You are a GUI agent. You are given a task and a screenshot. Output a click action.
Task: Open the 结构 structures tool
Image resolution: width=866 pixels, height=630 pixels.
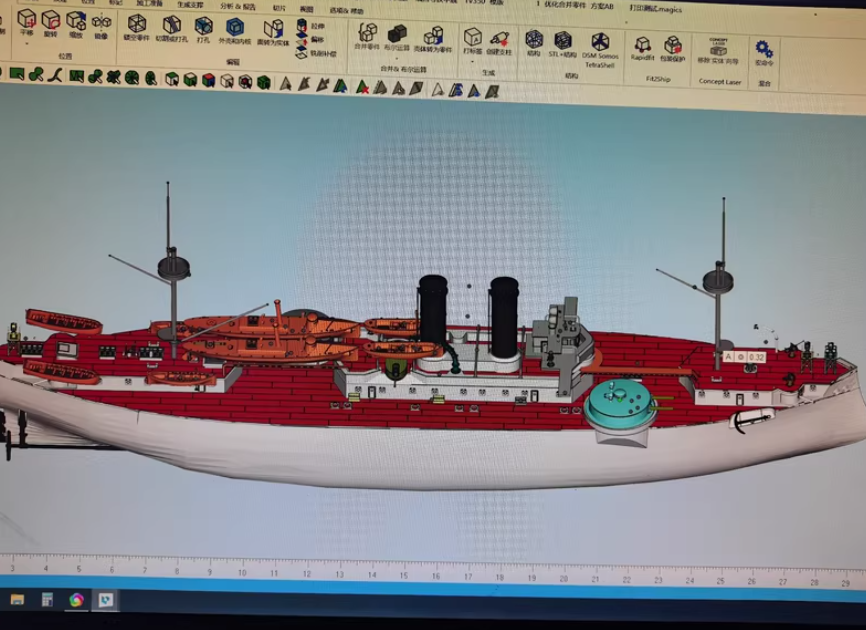coord(534,43)
